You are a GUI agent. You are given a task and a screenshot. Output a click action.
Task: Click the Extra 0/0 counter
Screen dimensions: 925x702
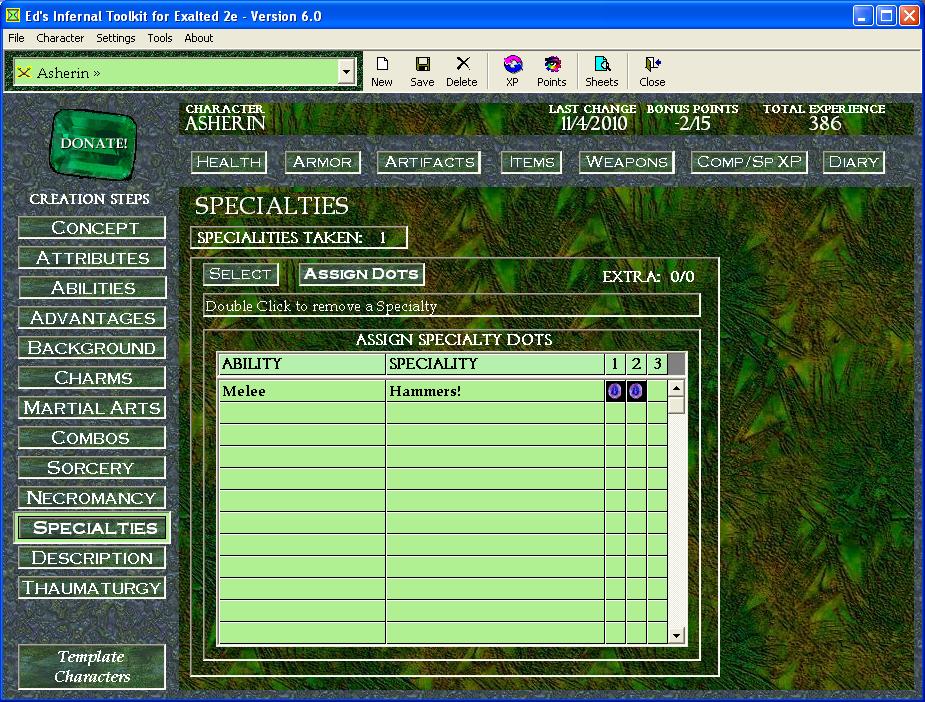point(648,277)
